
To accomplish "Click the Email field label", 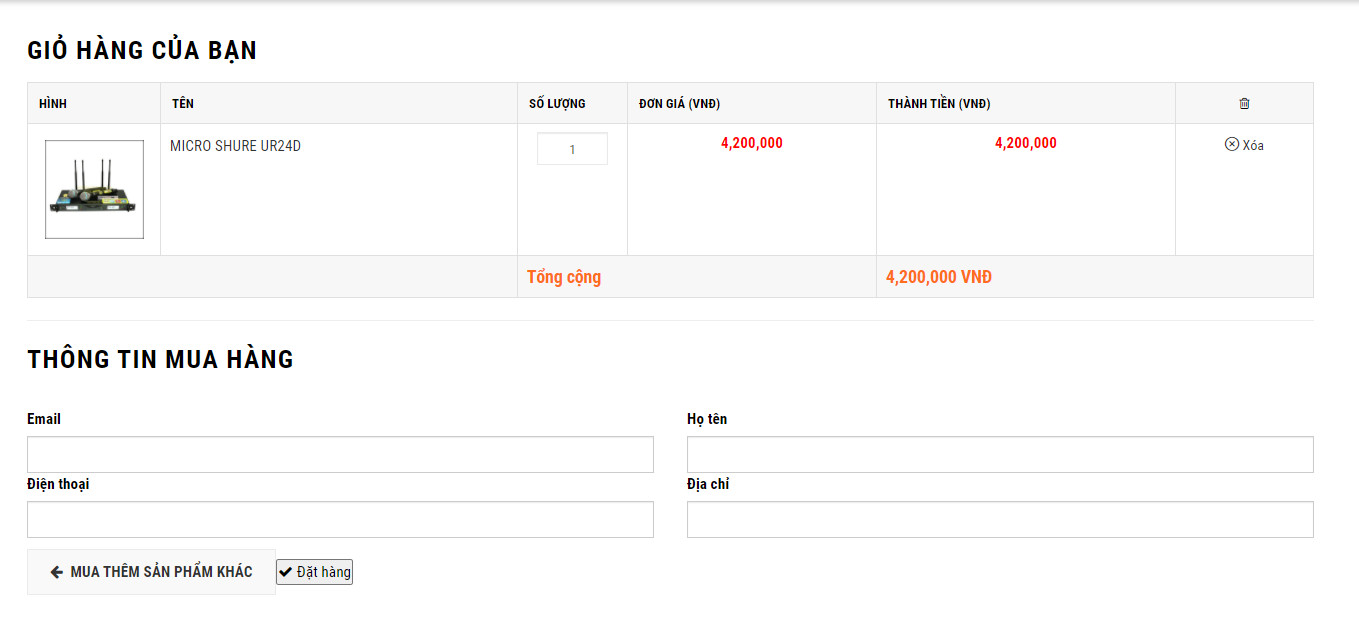I will click(x=44, y=419).
